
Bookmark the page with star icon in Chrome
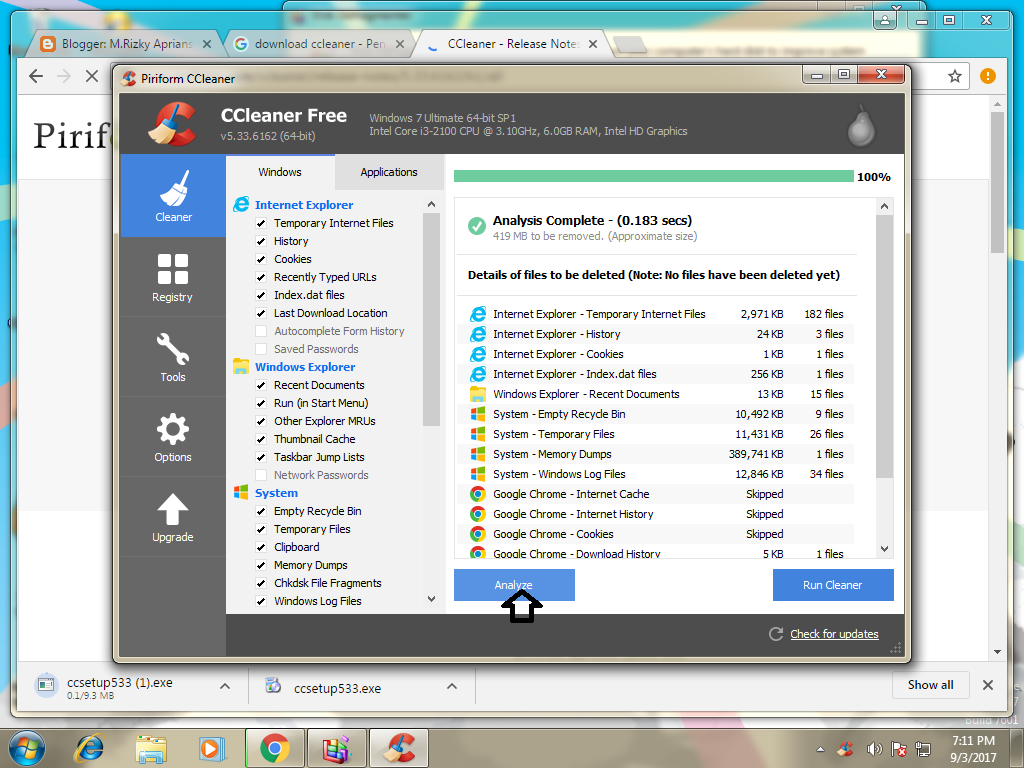pos(955,76)
